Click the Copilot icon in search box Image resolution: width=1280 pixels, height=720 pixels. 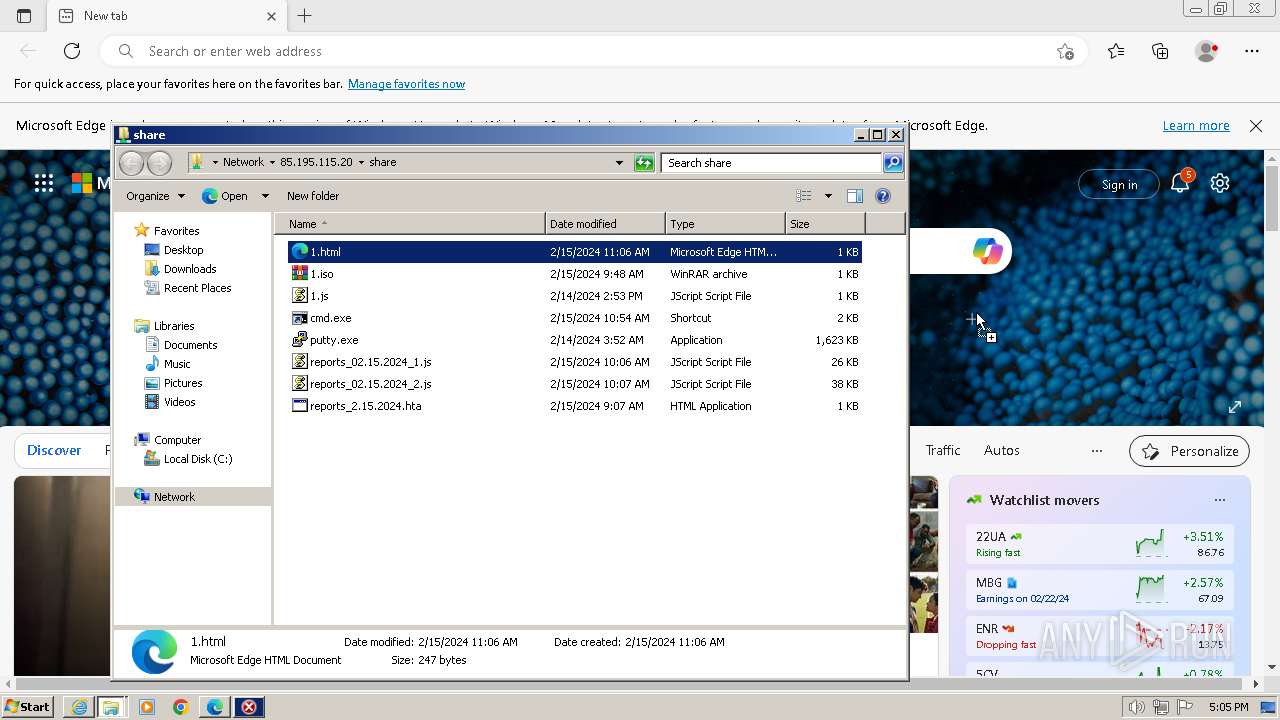click(988, 252)
